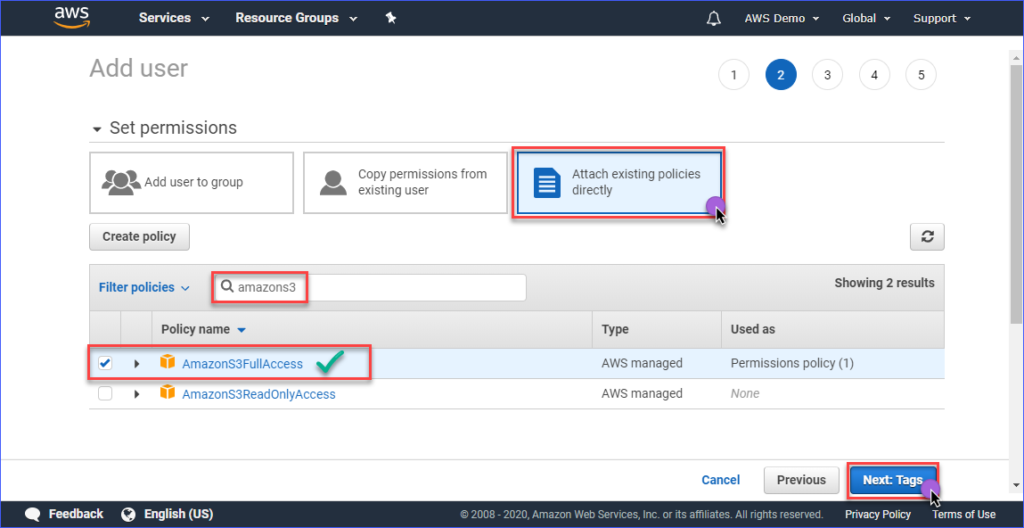Click the Create policy button
Viewport: 1024px width, 528px height.
point(139,237)
